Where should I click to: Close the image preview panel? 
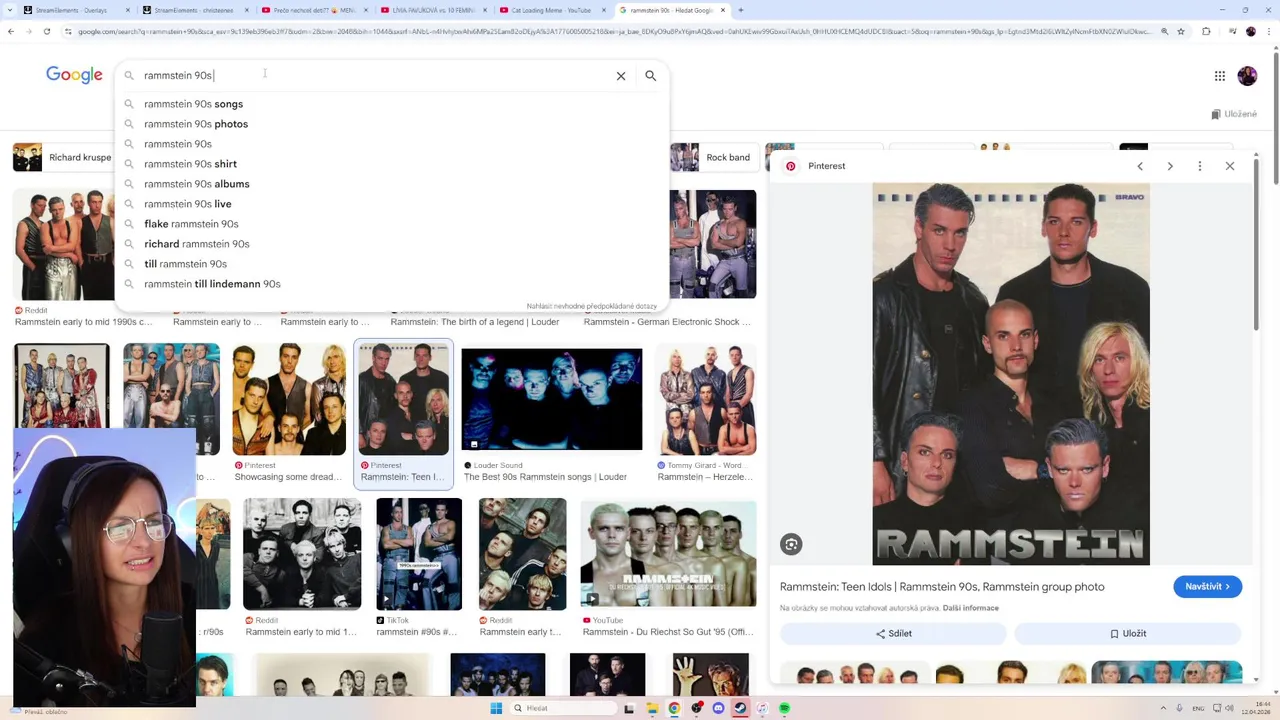[x=1230, y=166]
